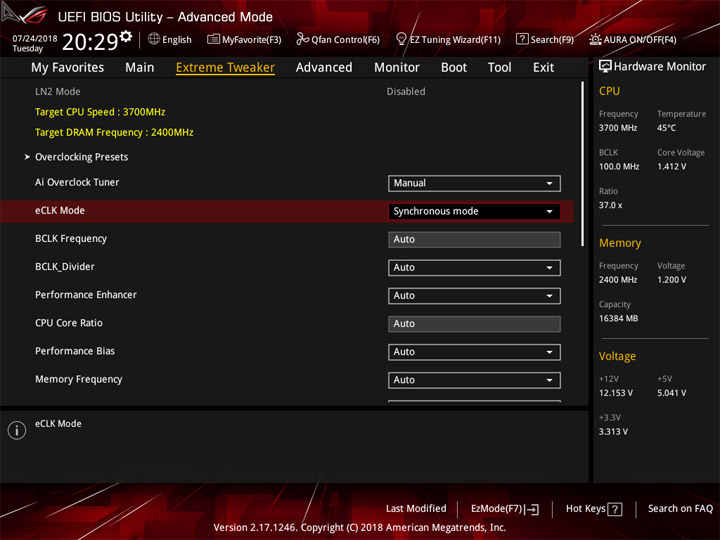Click the EzMode exit arrow icon

532,509
